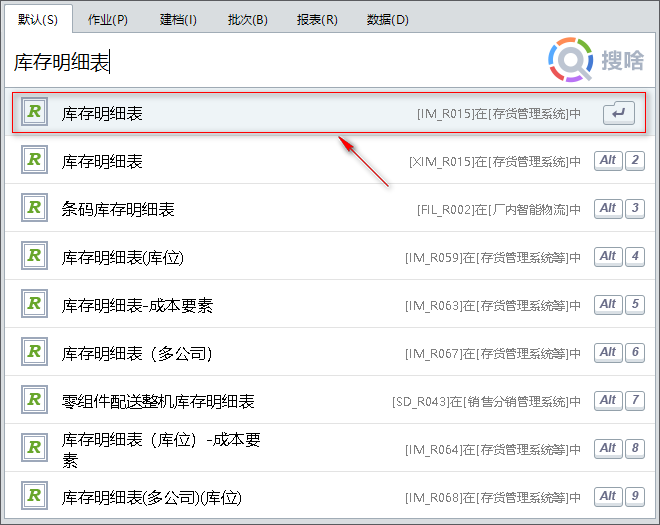This screenshot has width=660, height=525.
Task: Click the [IM_R063]在[存货管理系统等]中 label
Action: tap(493, 305)
